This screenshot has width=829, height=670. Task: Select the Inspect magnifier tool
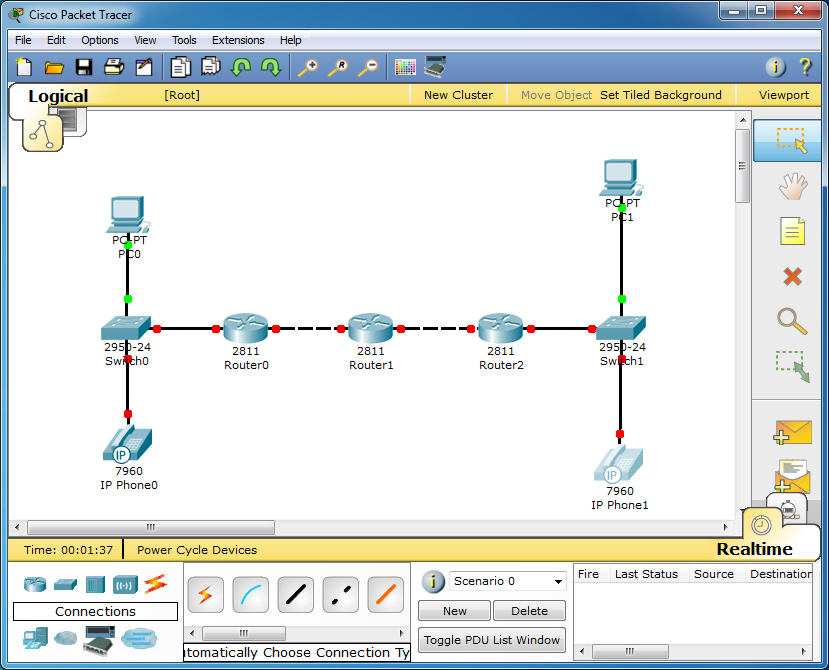pyautogui.click(x=793, y=321)
